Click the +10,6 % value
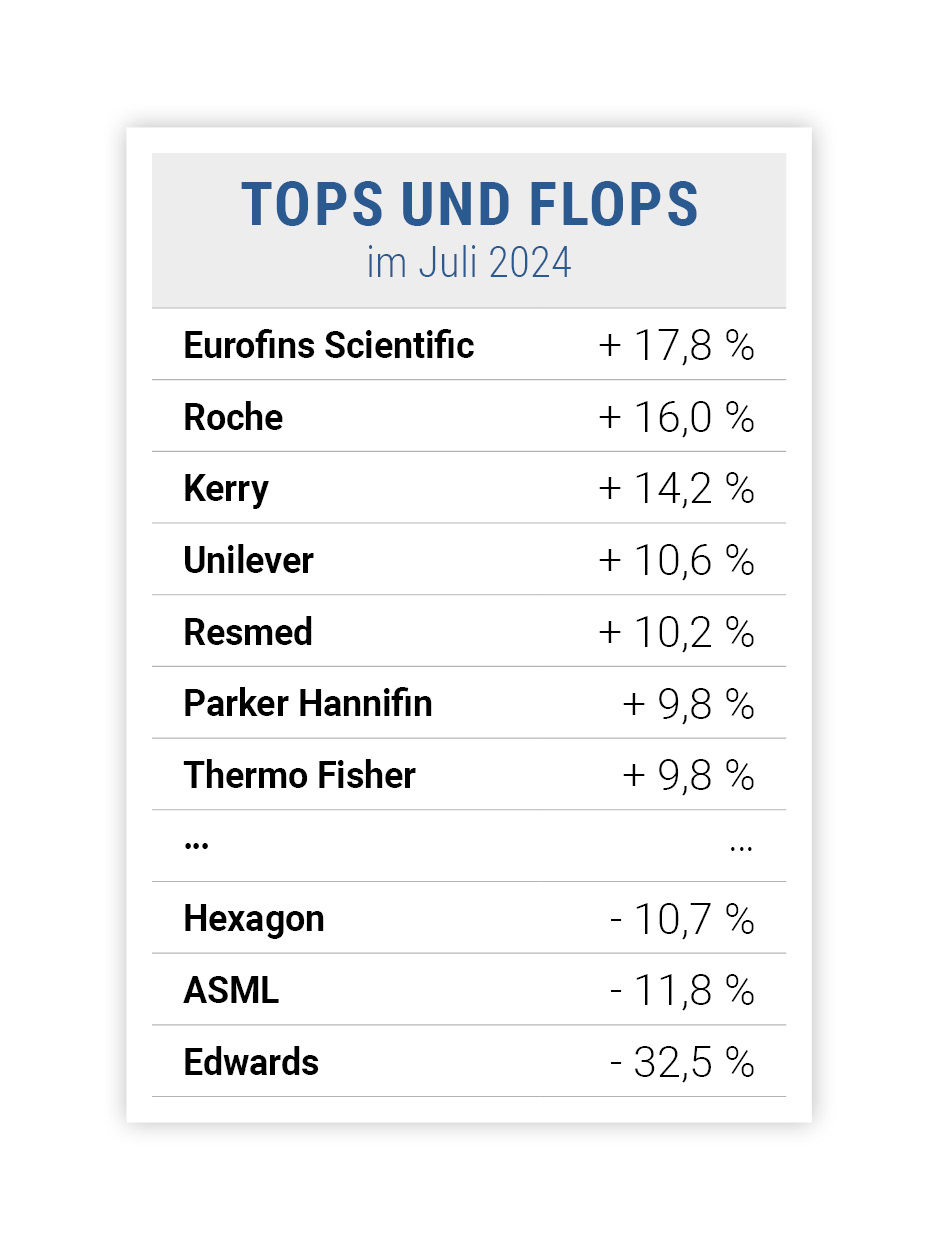 (x=676, y=561)
